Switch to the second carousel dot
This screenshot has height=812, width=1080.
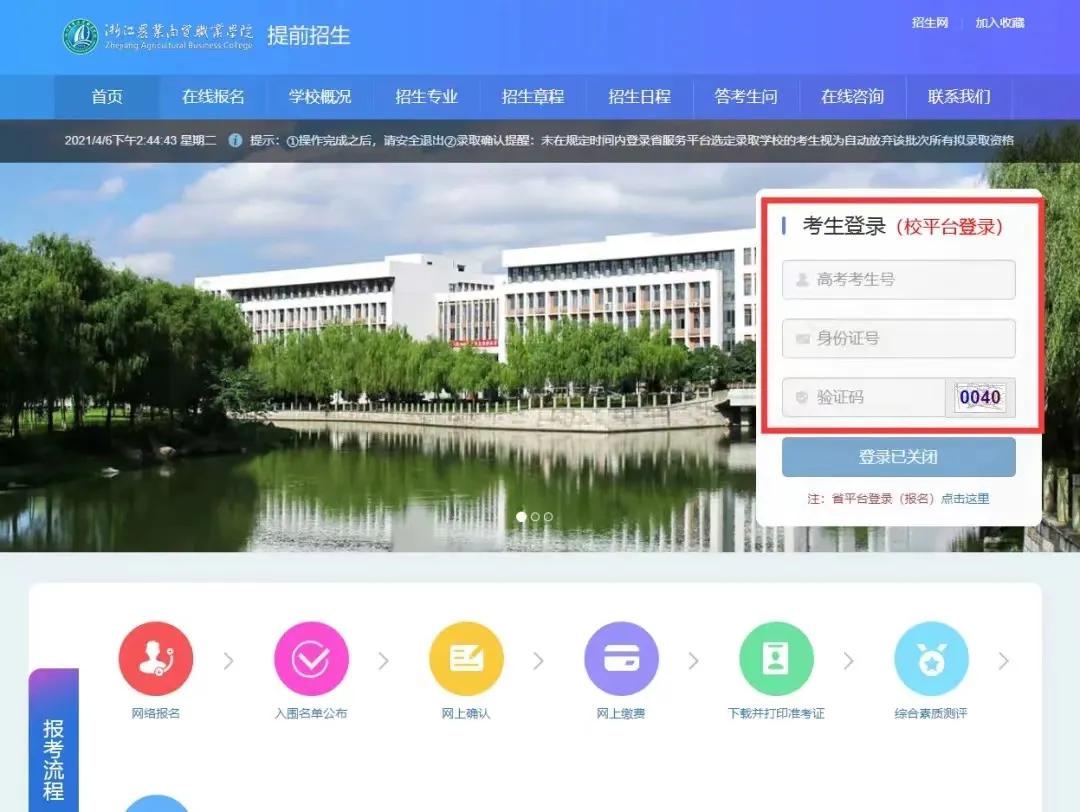pos(535,517)
